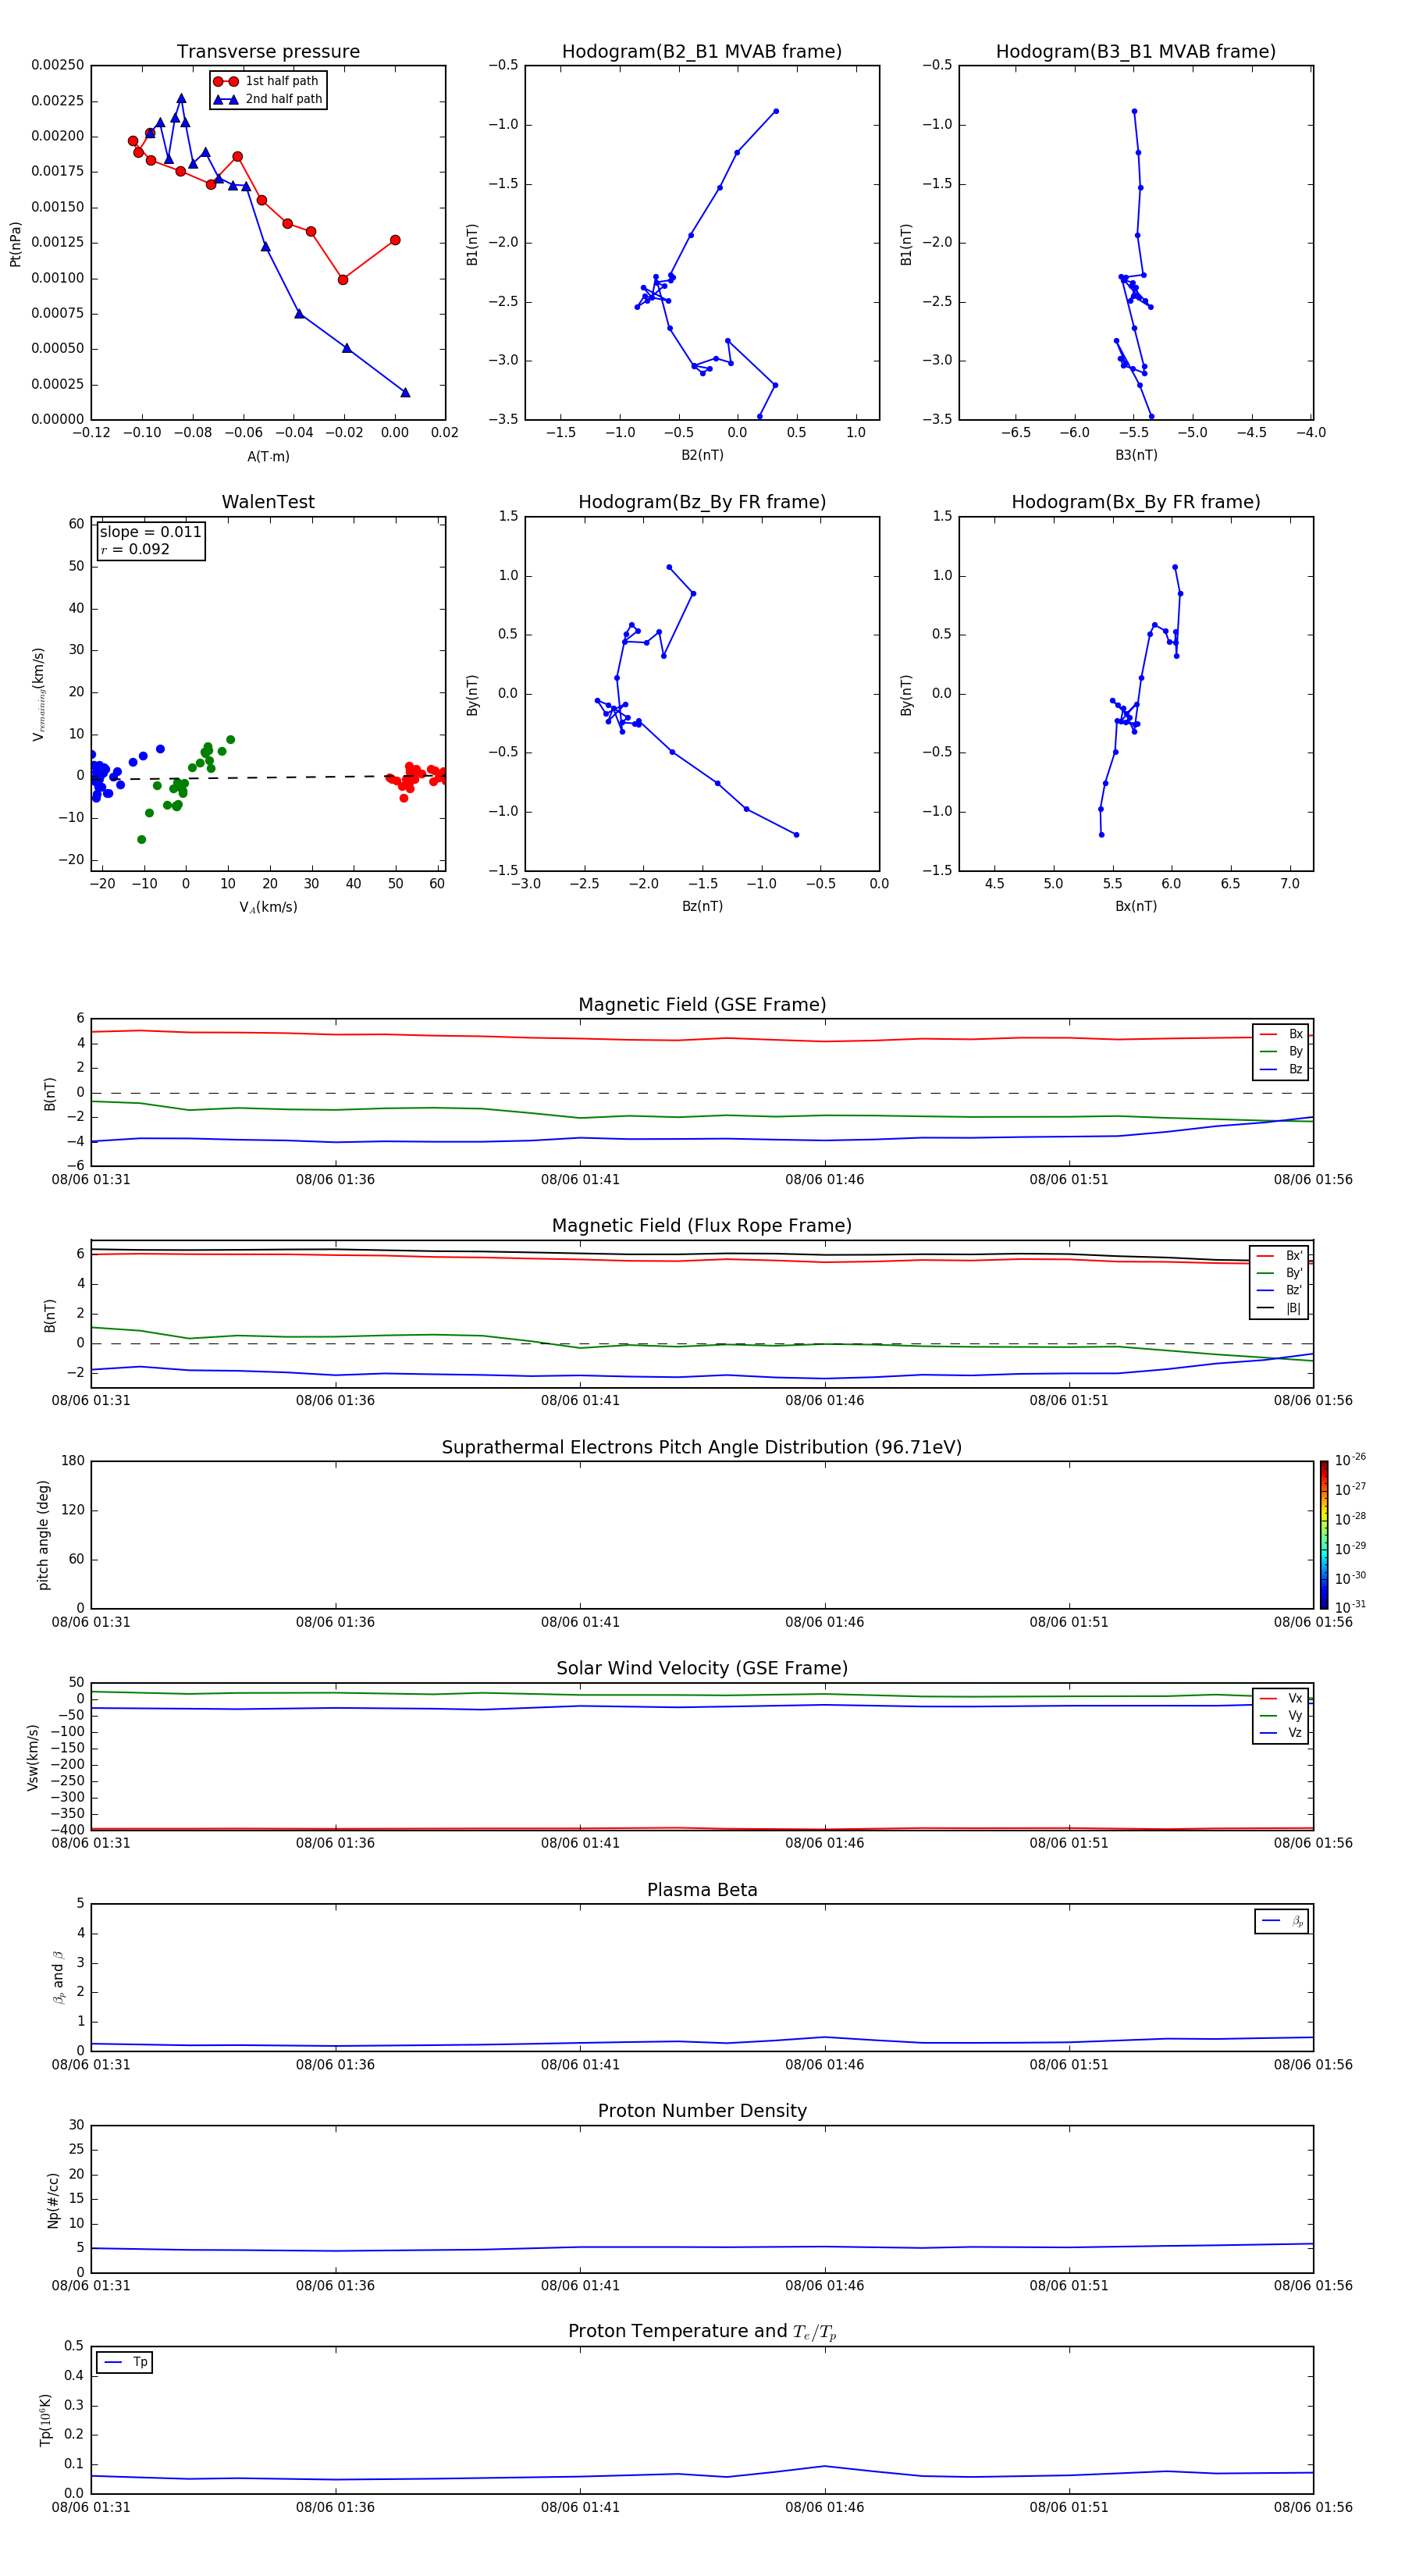Select By in GSE legend
Screen dimensions: 1405x2576
tap(1281, 1051)
